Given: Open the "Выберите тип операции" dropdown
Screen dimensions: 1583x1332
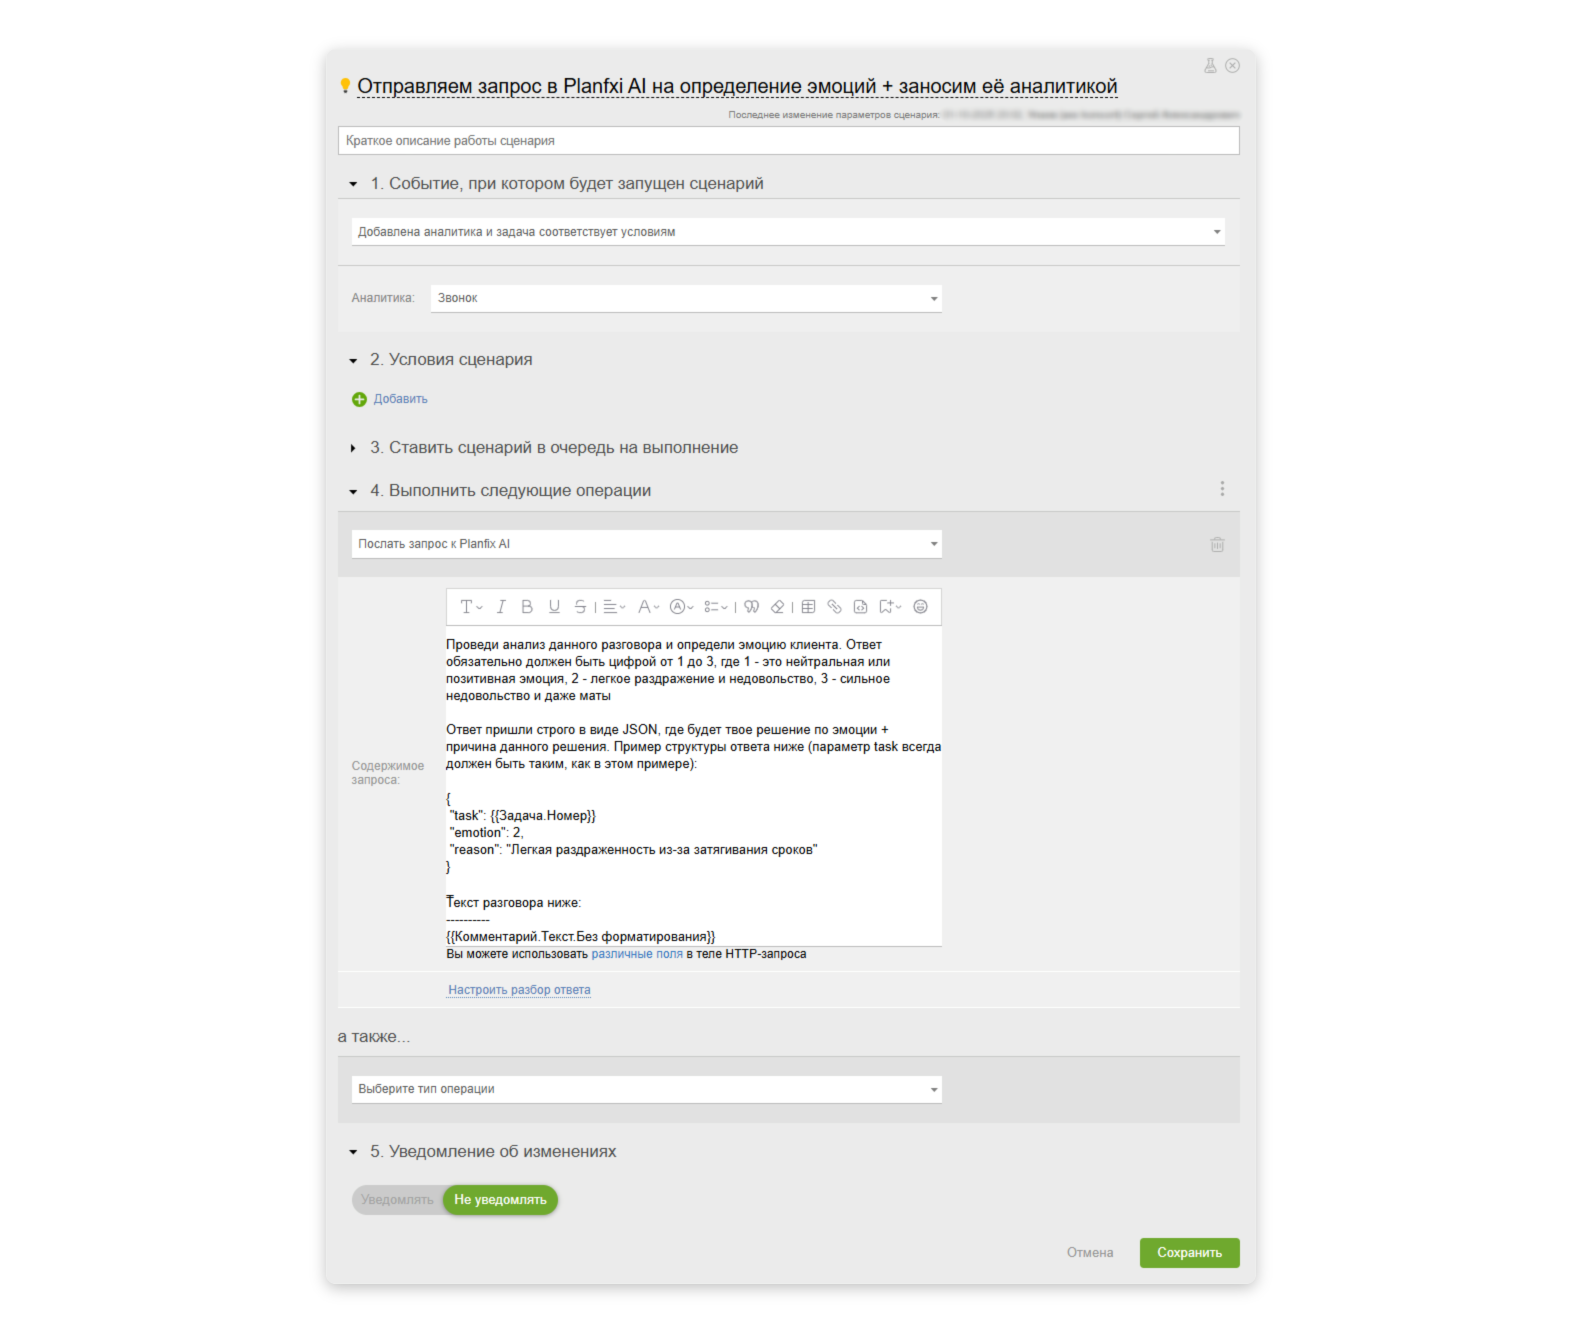Looking at the screenshot, I should point(646,1089).
